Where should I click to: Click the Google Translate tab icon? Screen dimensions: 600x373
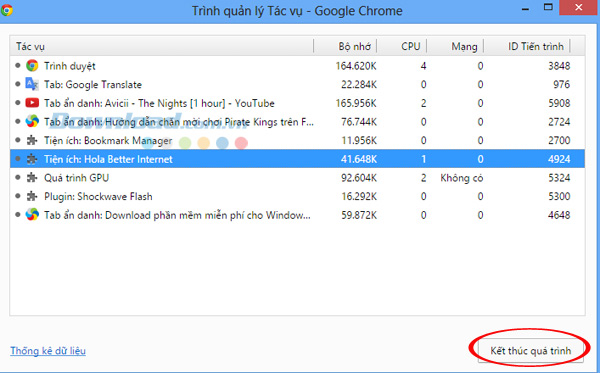(x=32, y=84)
